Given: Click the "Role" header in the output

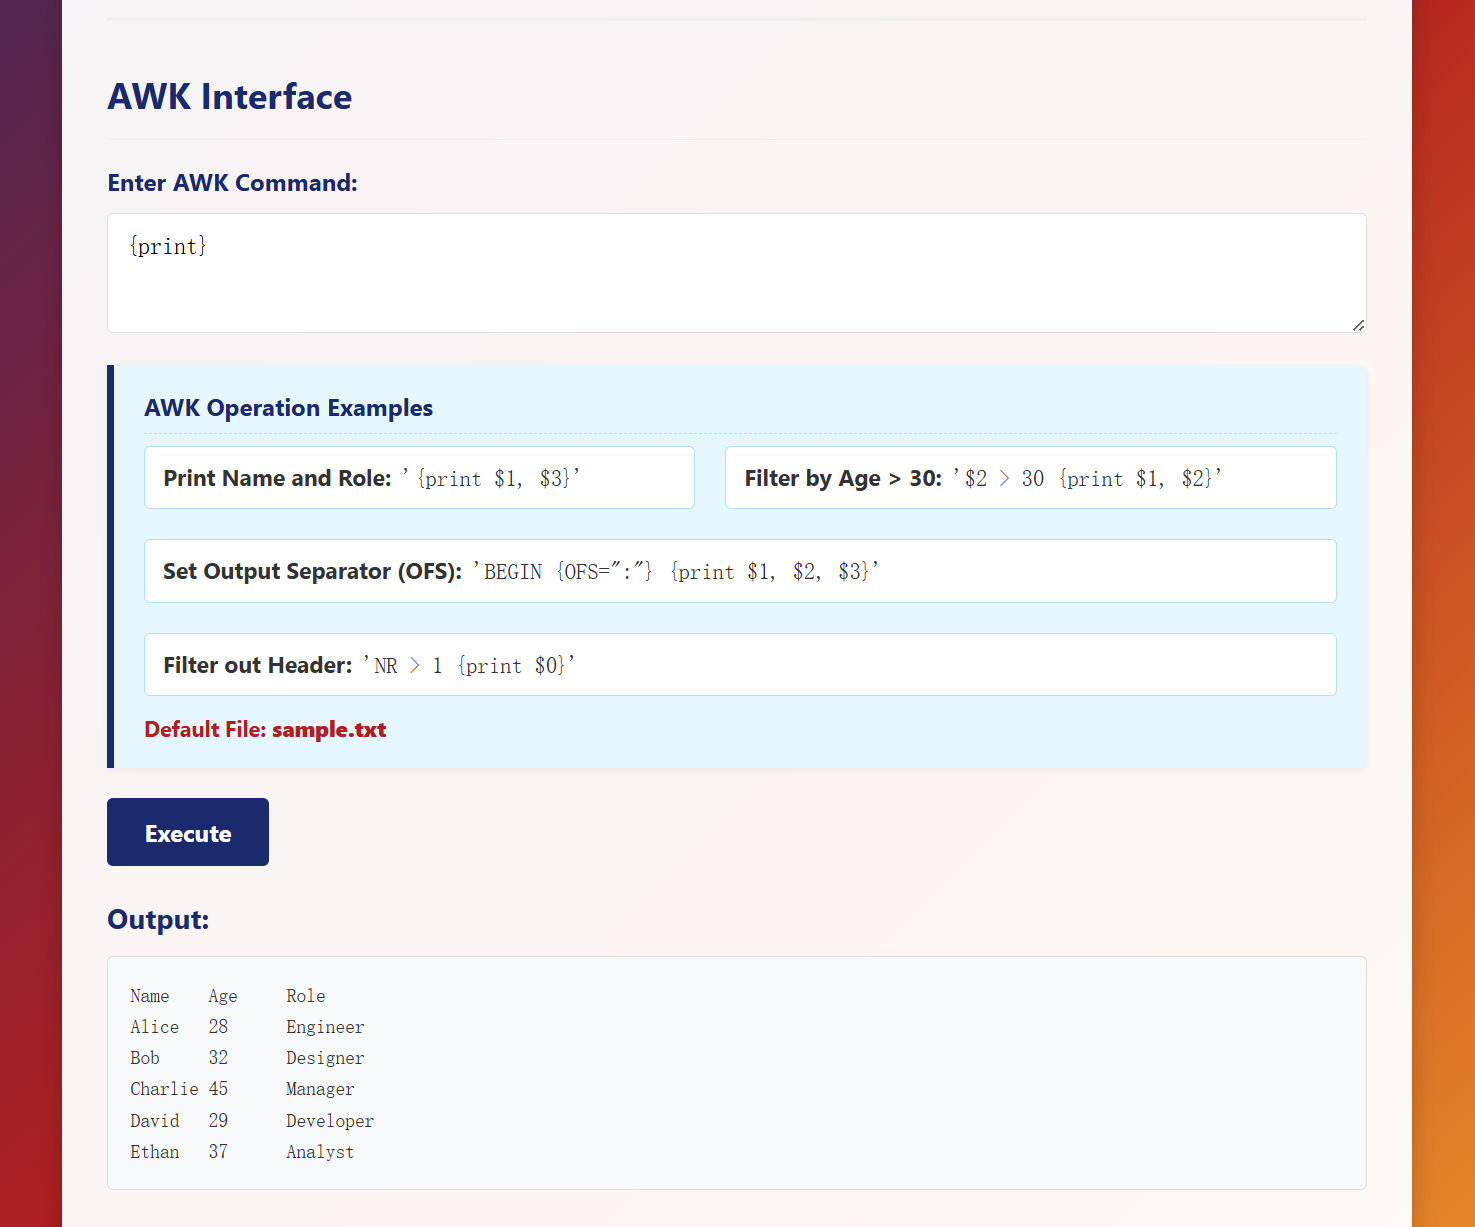Looking at the screenshot, I should tap(306, 996).
